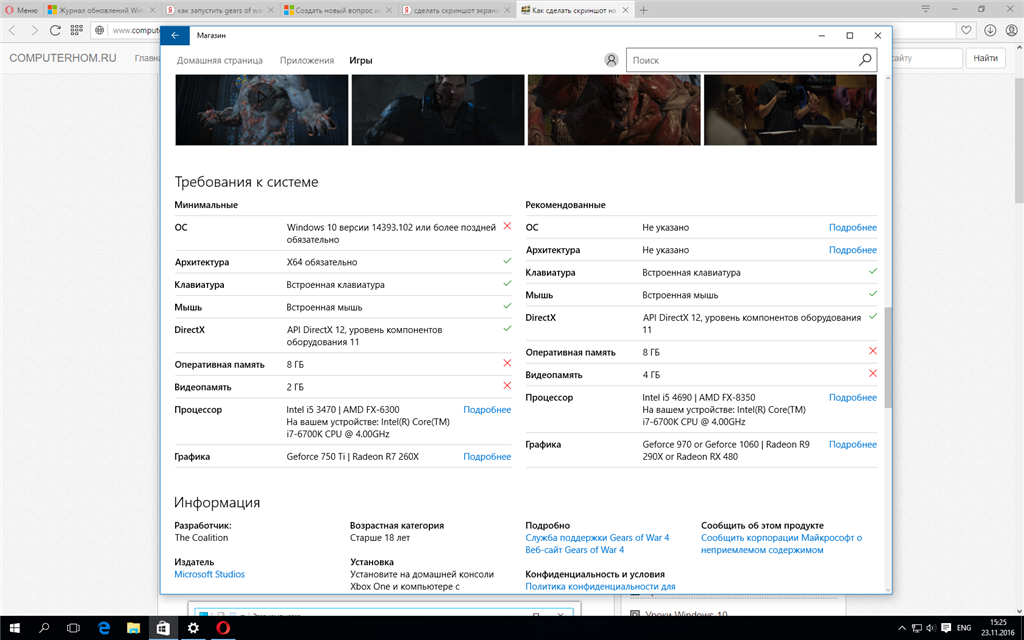The height and width of the screenshot is (640, 1024).
Task: Add page to bookmarks with the heart icon
Action: [x=967, y=30]
